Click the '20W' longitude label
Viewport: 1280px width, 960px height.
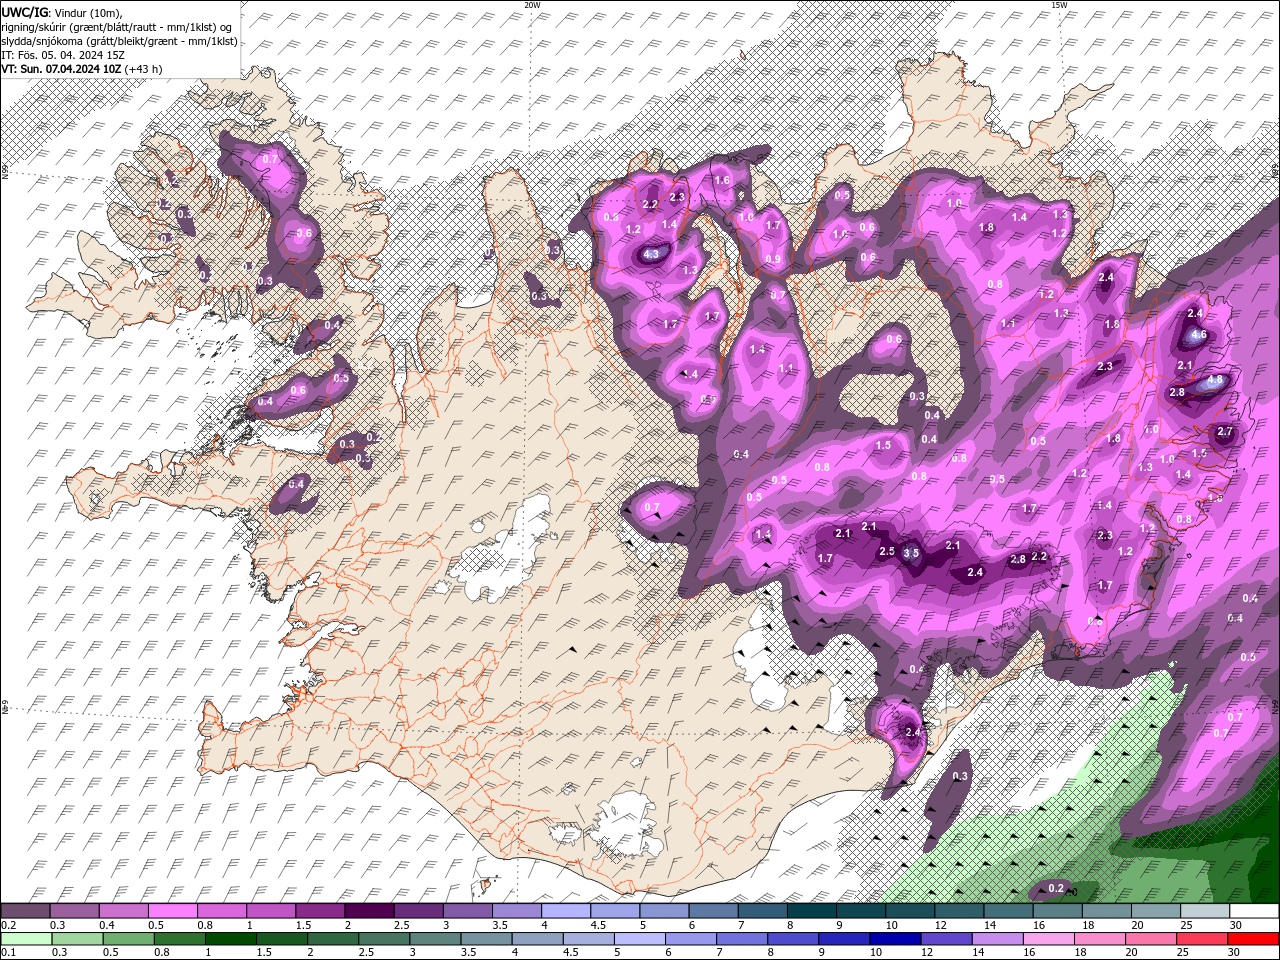532,5
